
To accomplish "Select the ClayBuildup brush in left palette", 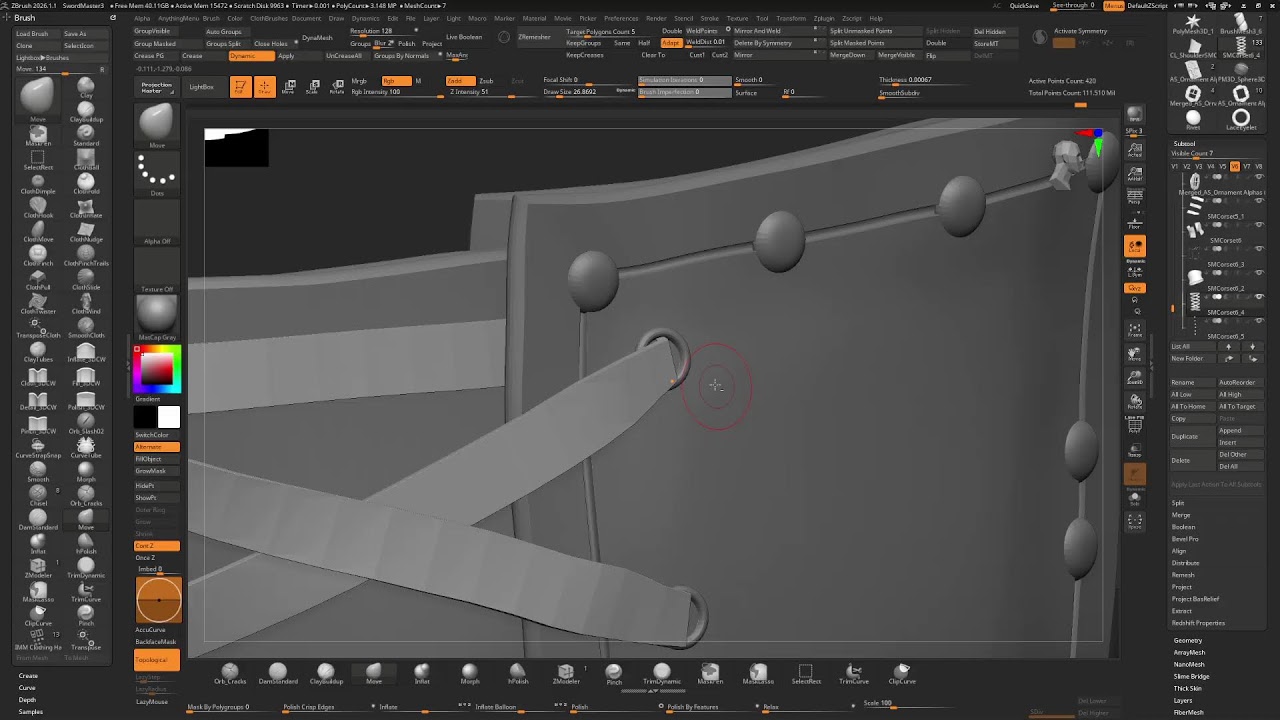I will click(x=86, y=111).
